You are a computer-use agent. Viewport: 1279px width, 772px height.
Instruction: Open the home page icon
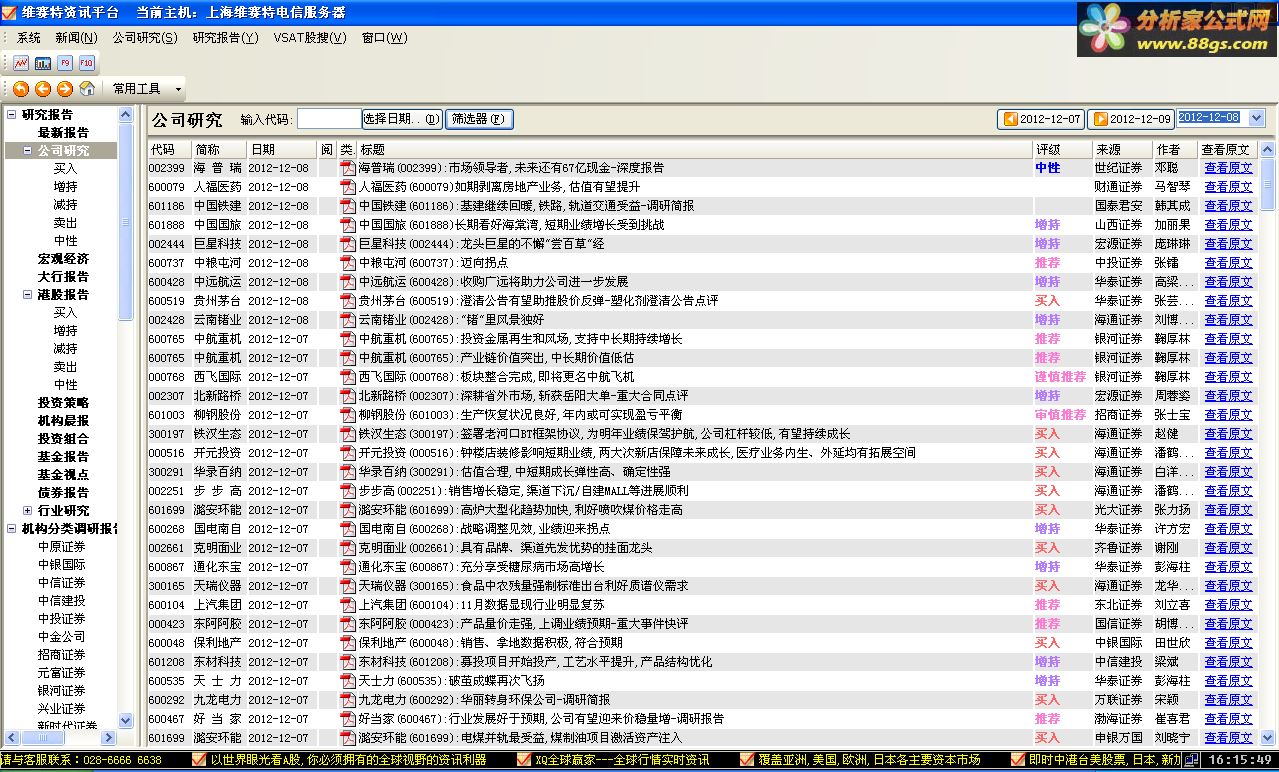(87, 89)
